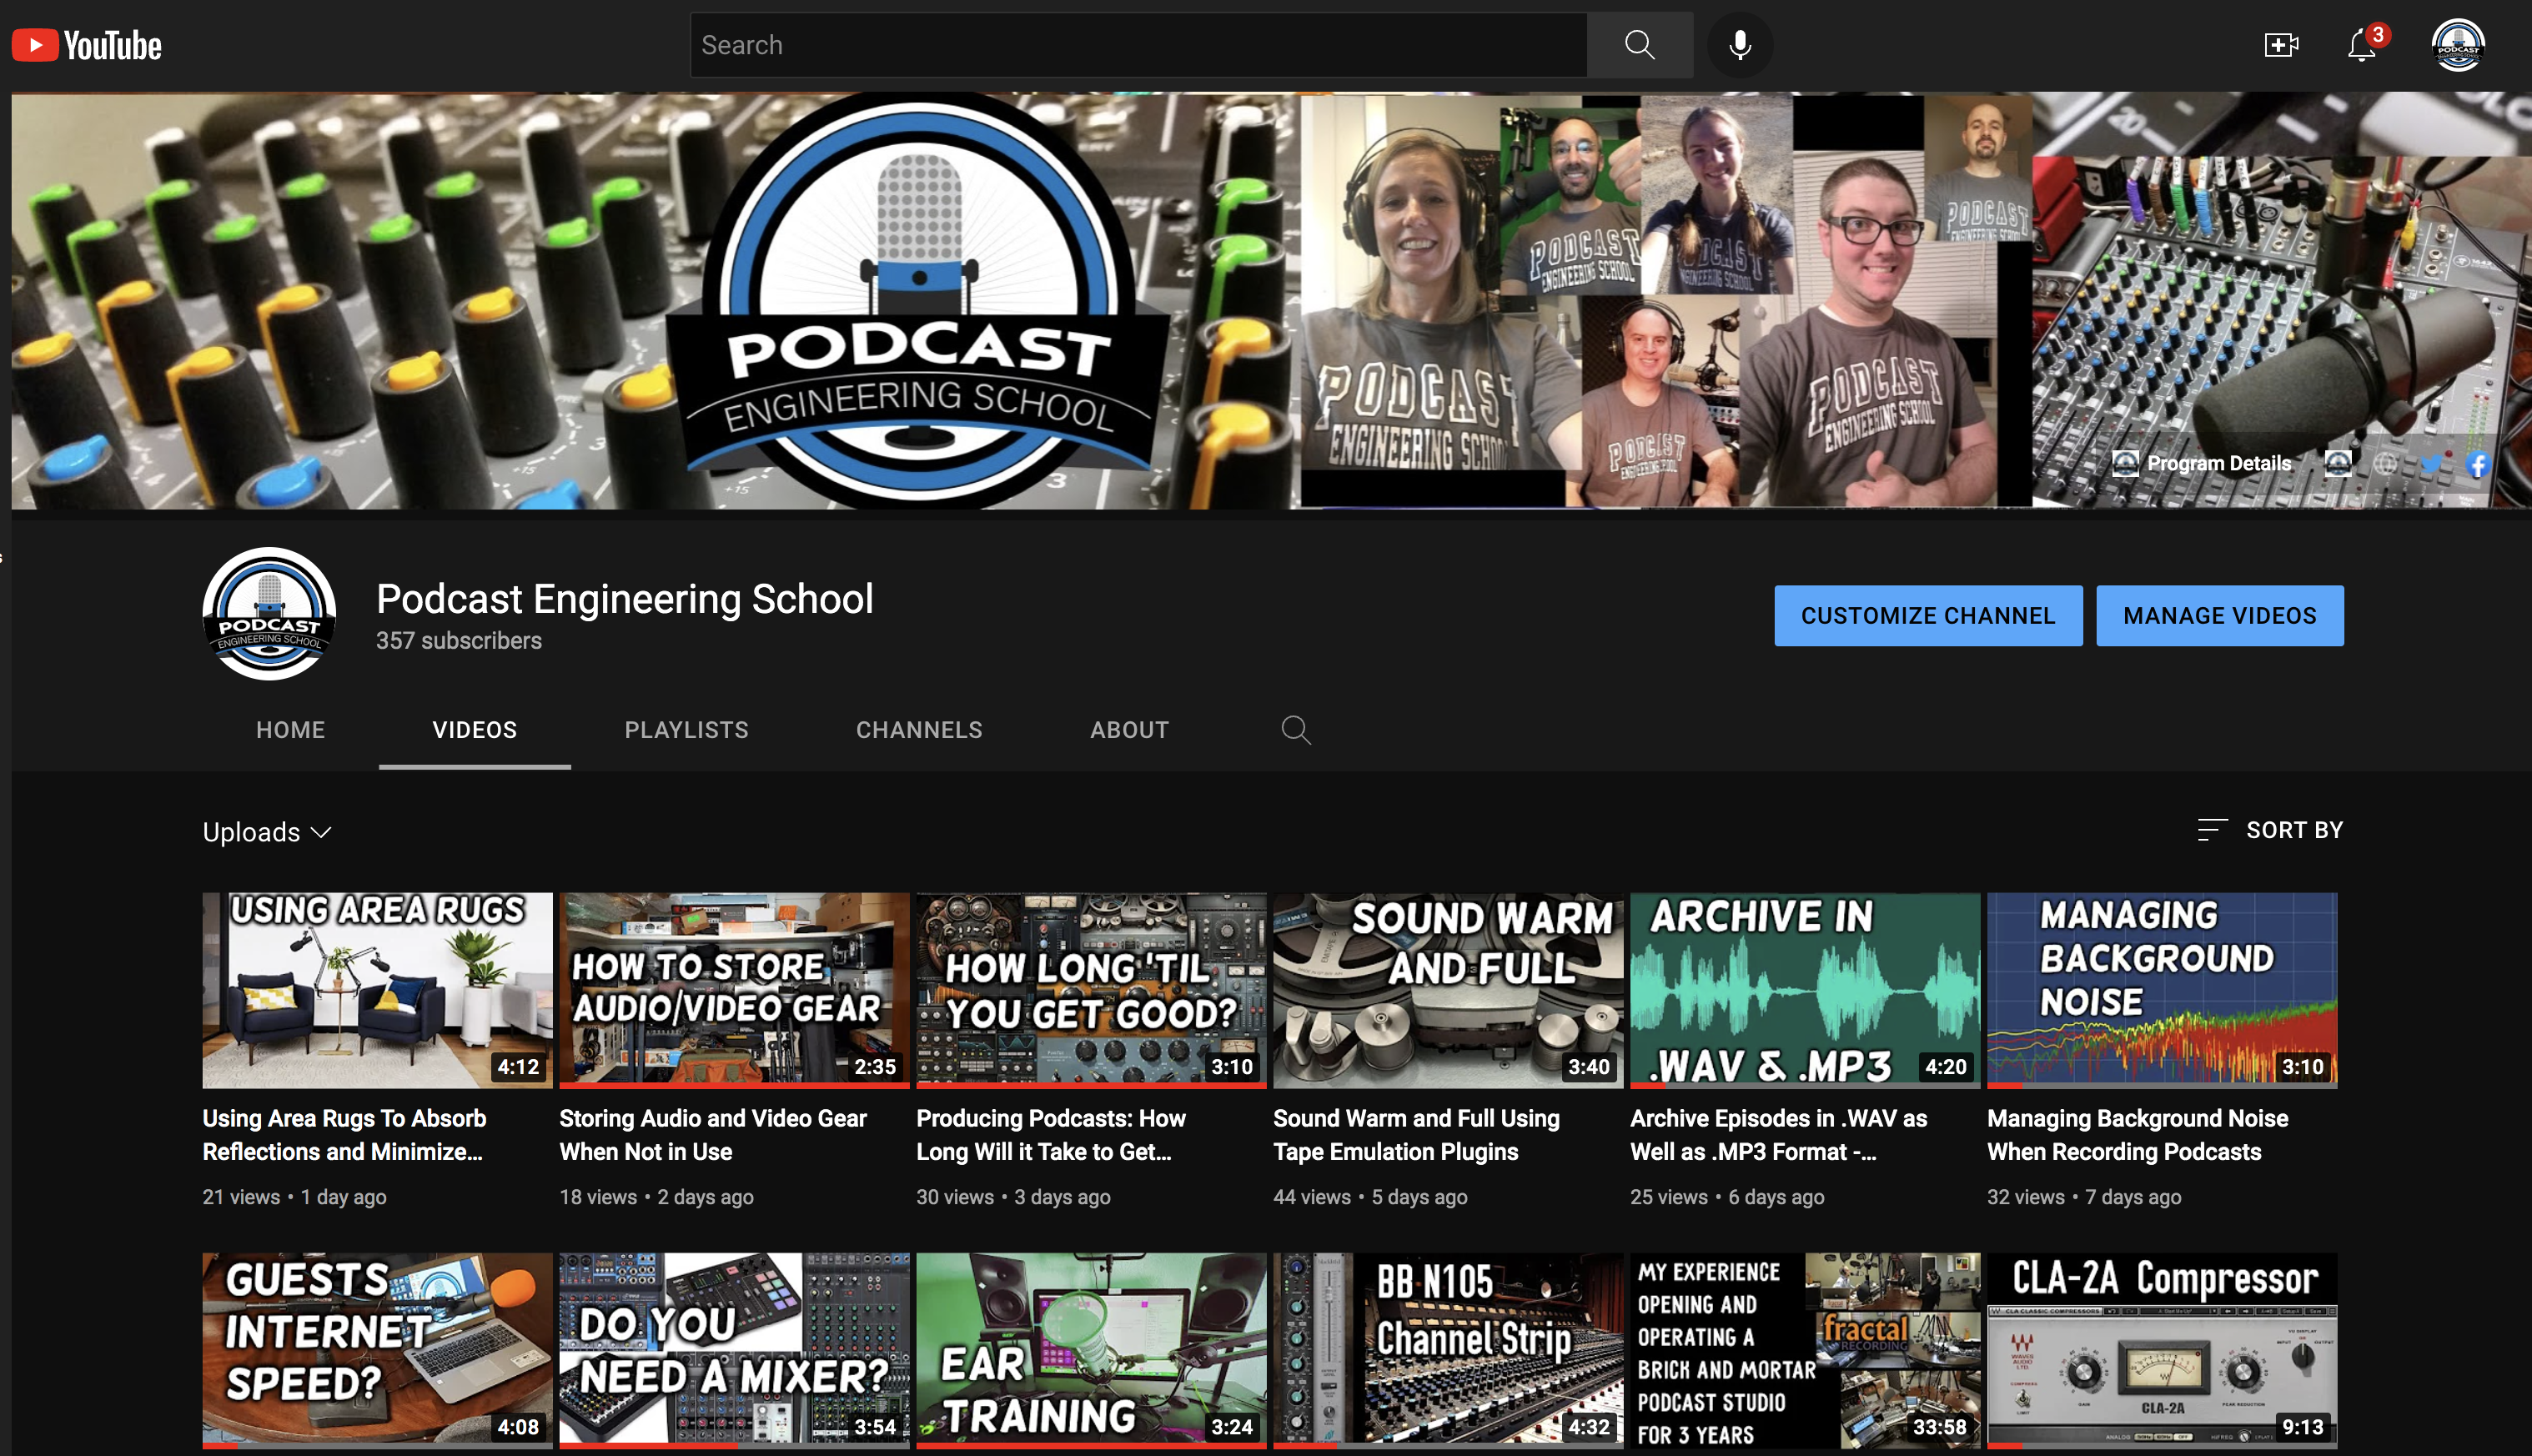The width and height of the screenshot is (2532, 1456).
Task: Click the globe website icon on banner
Action: 2385,463
